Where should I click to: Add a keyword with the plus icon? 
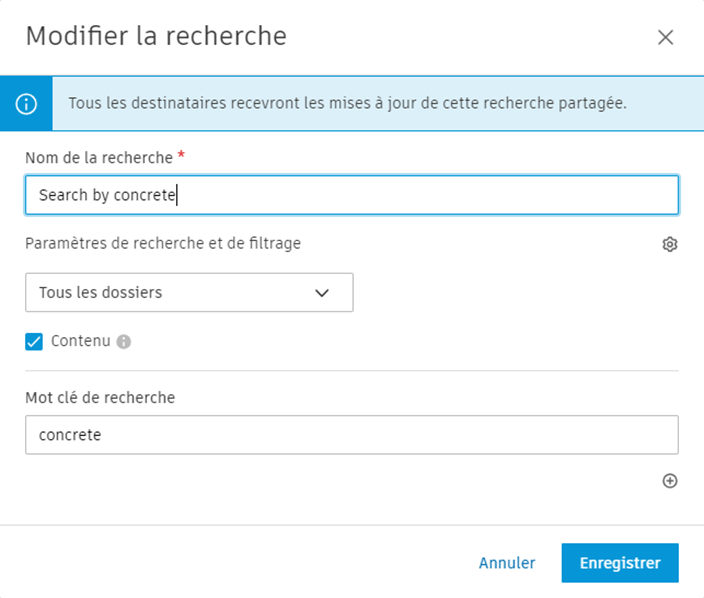click(x=670, y=481)
